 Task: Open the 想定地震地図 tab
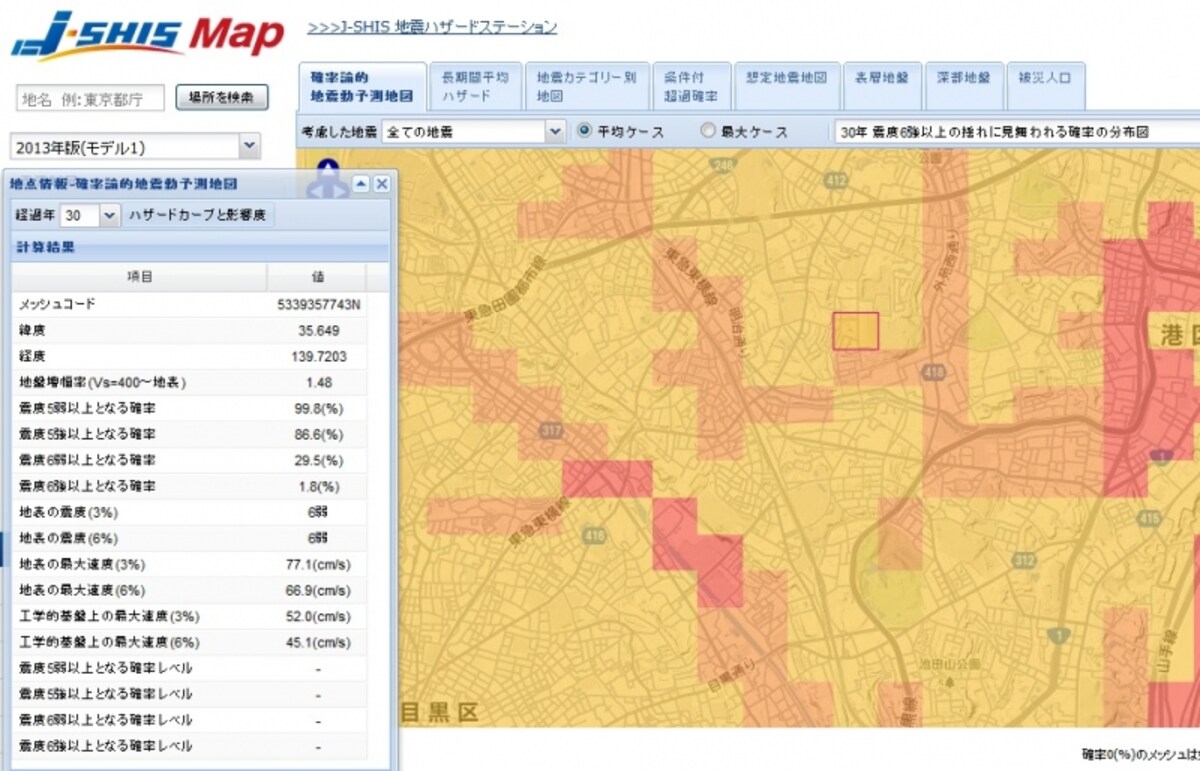pos(786,87)
